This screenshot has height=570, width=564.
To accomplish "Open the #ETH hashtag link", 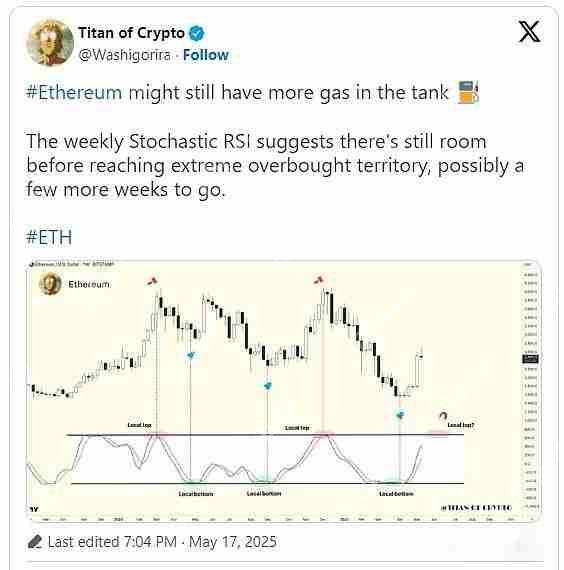I will click(49, 237).
